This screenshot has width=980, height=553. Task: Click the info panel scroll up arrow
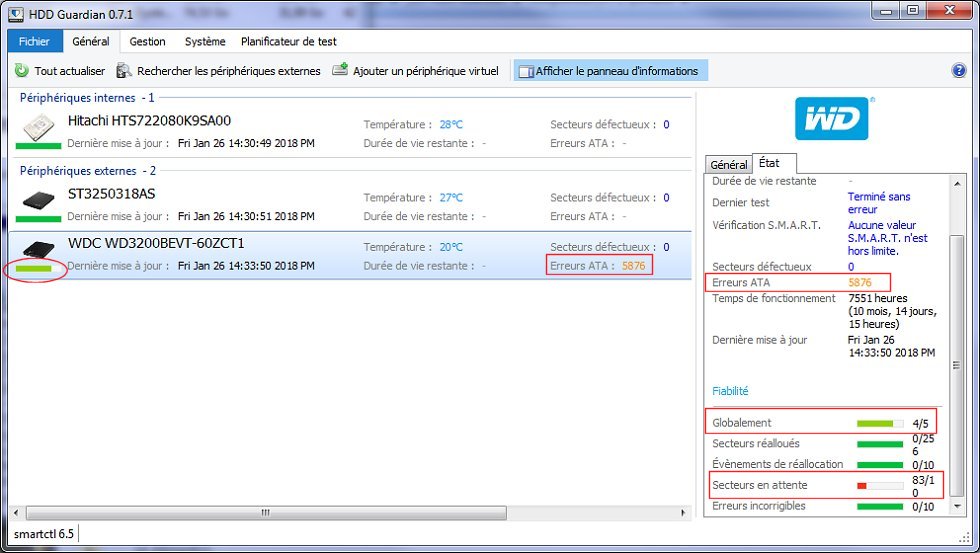point(956,184)
